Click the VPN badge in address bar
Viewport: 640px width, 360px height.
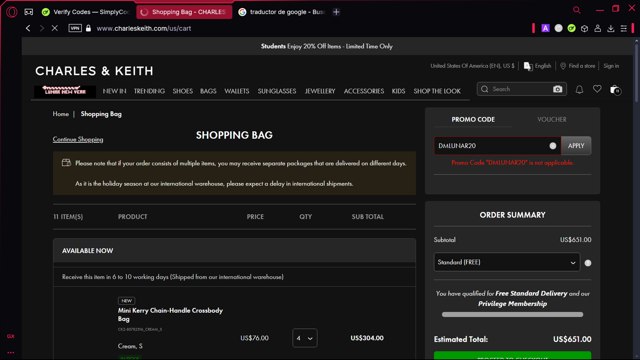click(x=75, y=28)
